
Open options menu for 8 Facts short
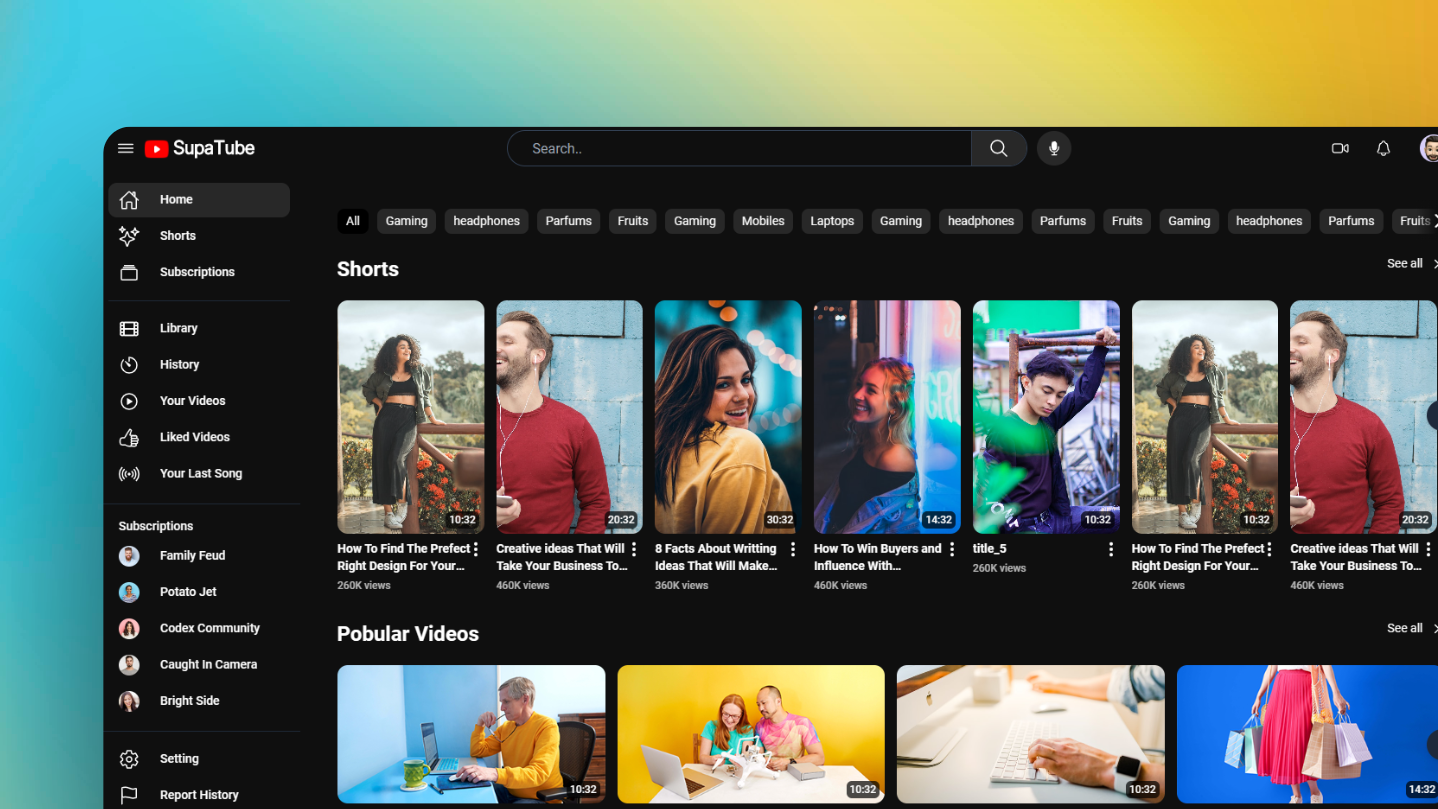tap(793, 549)
